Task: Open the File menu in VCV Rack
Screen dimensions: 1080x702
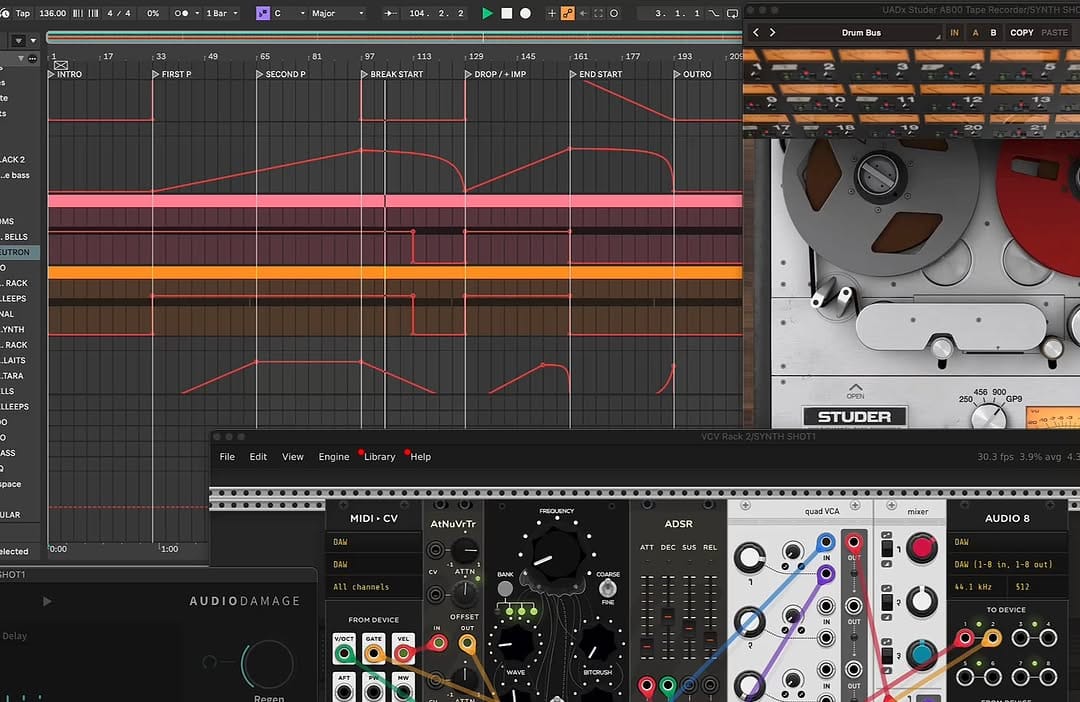Action: point(227,457)
